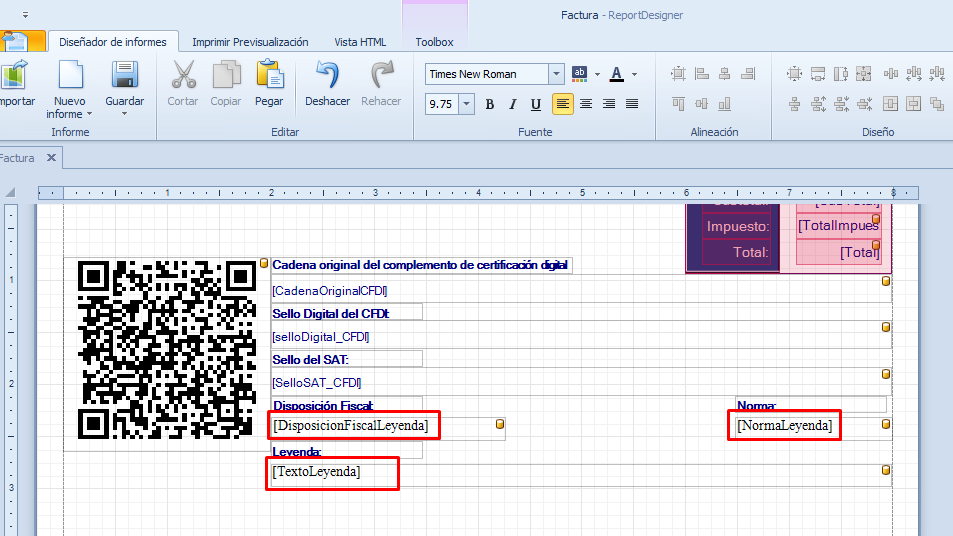Apply justified text alignment
The width and height of the screenshot is (953, 536).
(x=632, y=104)
